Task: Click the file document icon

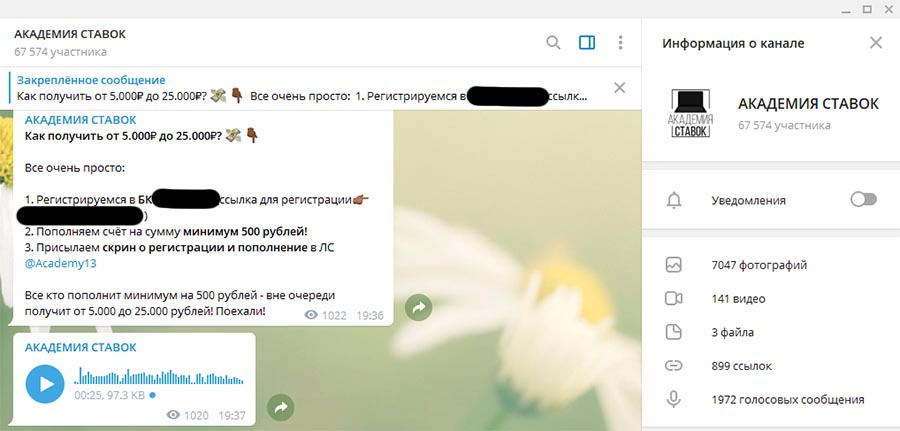Action: (673, 332)
